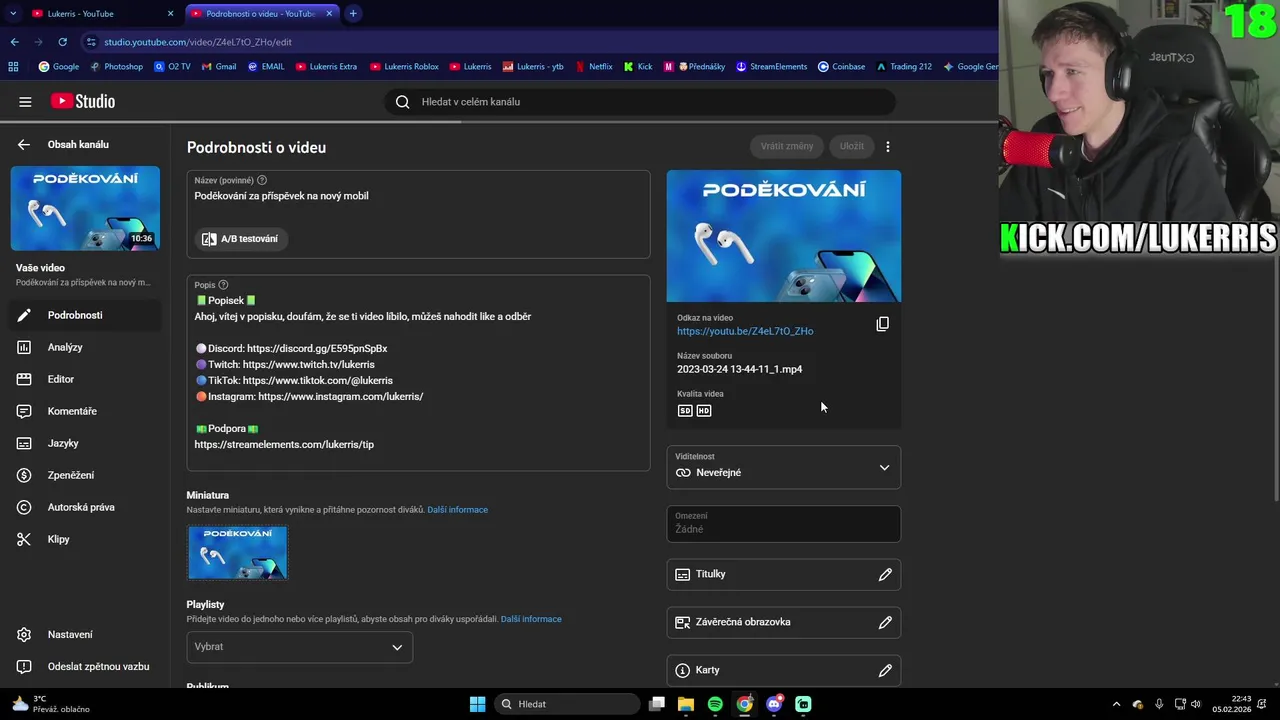The height and width of the screenshot is (720, 1280).
Task: Edit Titulky with the pencil icon
Action: click(885, 575)
